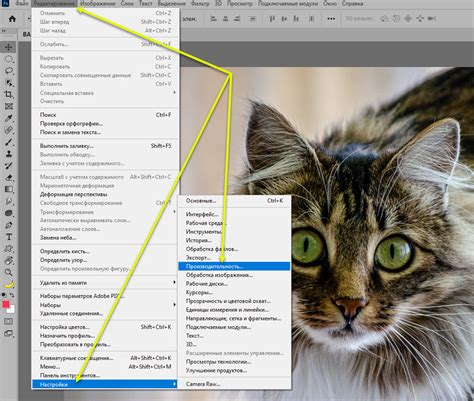Expand the Наборы submenu
Viewport: 474px width, 401px height.
click(105, 305)
